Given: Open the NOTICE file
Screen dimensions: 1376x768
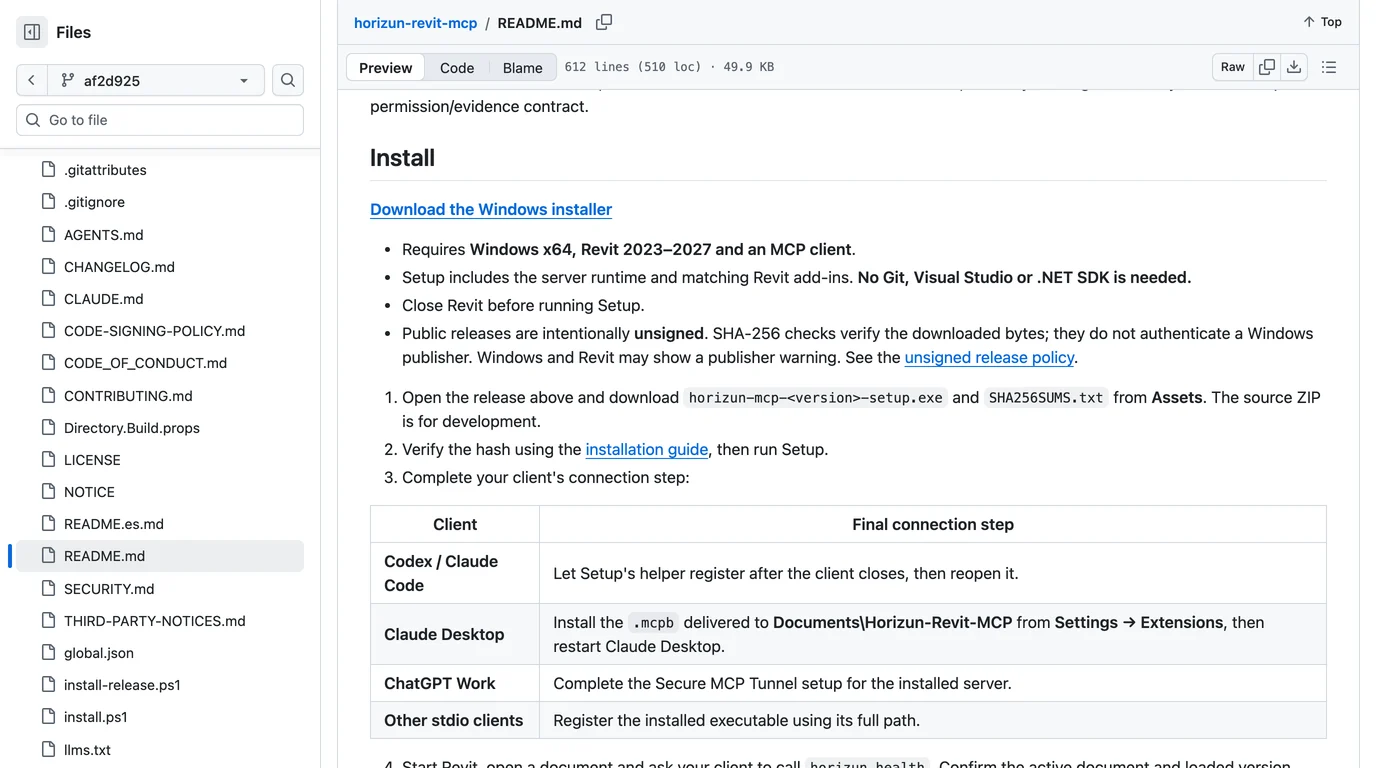Looking at the screenshot, I should 160,492.
